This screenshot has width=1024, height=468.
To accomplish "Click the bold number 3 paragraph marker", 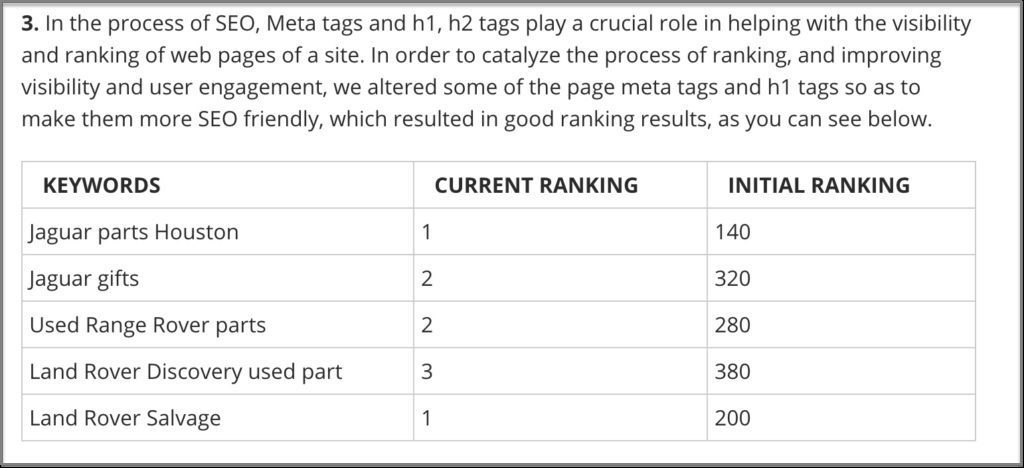I will click(29, 24).
